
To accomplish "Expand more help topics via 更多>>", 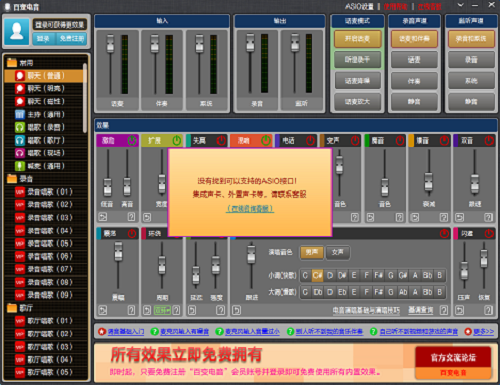I will point(483,332).
